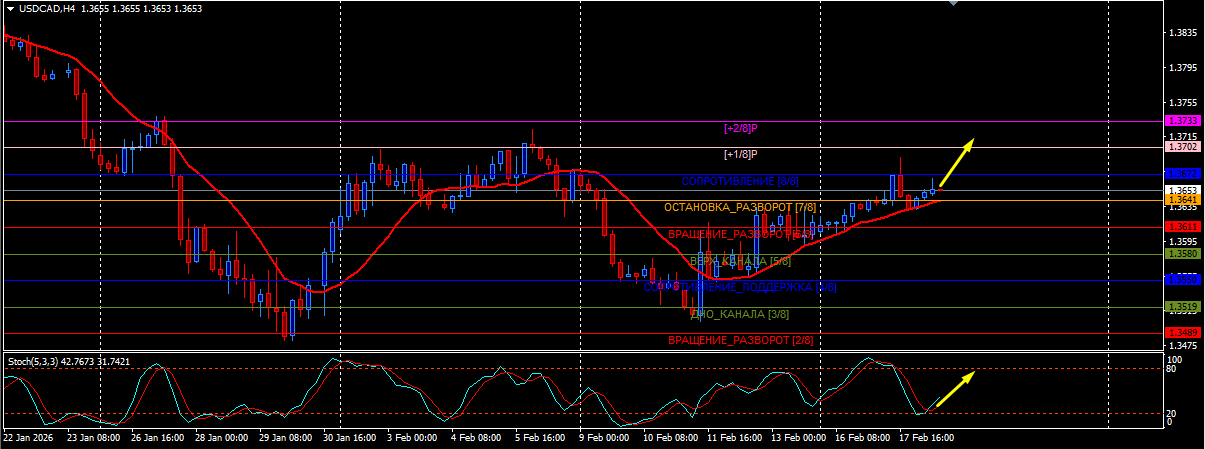Click the 11 Feb 16:00 time label
The width and height of the screenshot is (1205, 449).
733,437
